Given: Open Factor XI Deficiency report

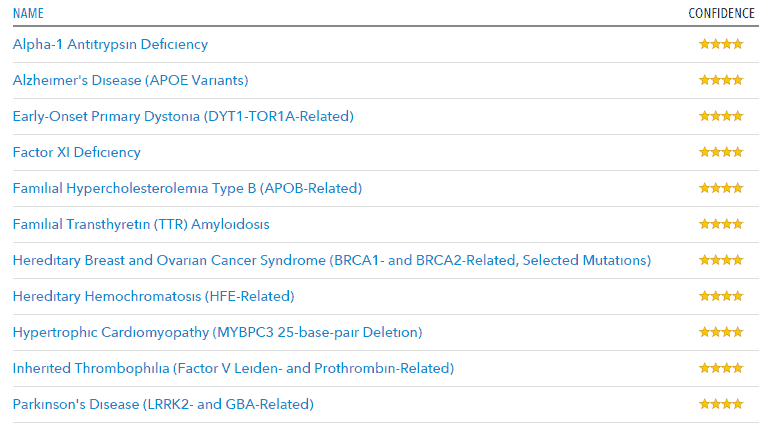Looking at the screenshot, I should tap(76, 152).
